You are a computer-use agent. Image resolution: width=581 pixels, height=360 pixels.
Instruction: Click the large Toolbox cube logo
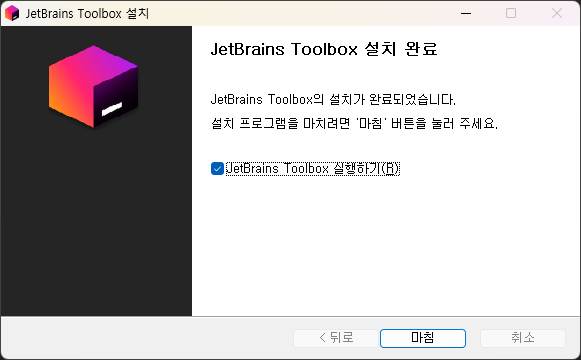click(x=93, y=86)
